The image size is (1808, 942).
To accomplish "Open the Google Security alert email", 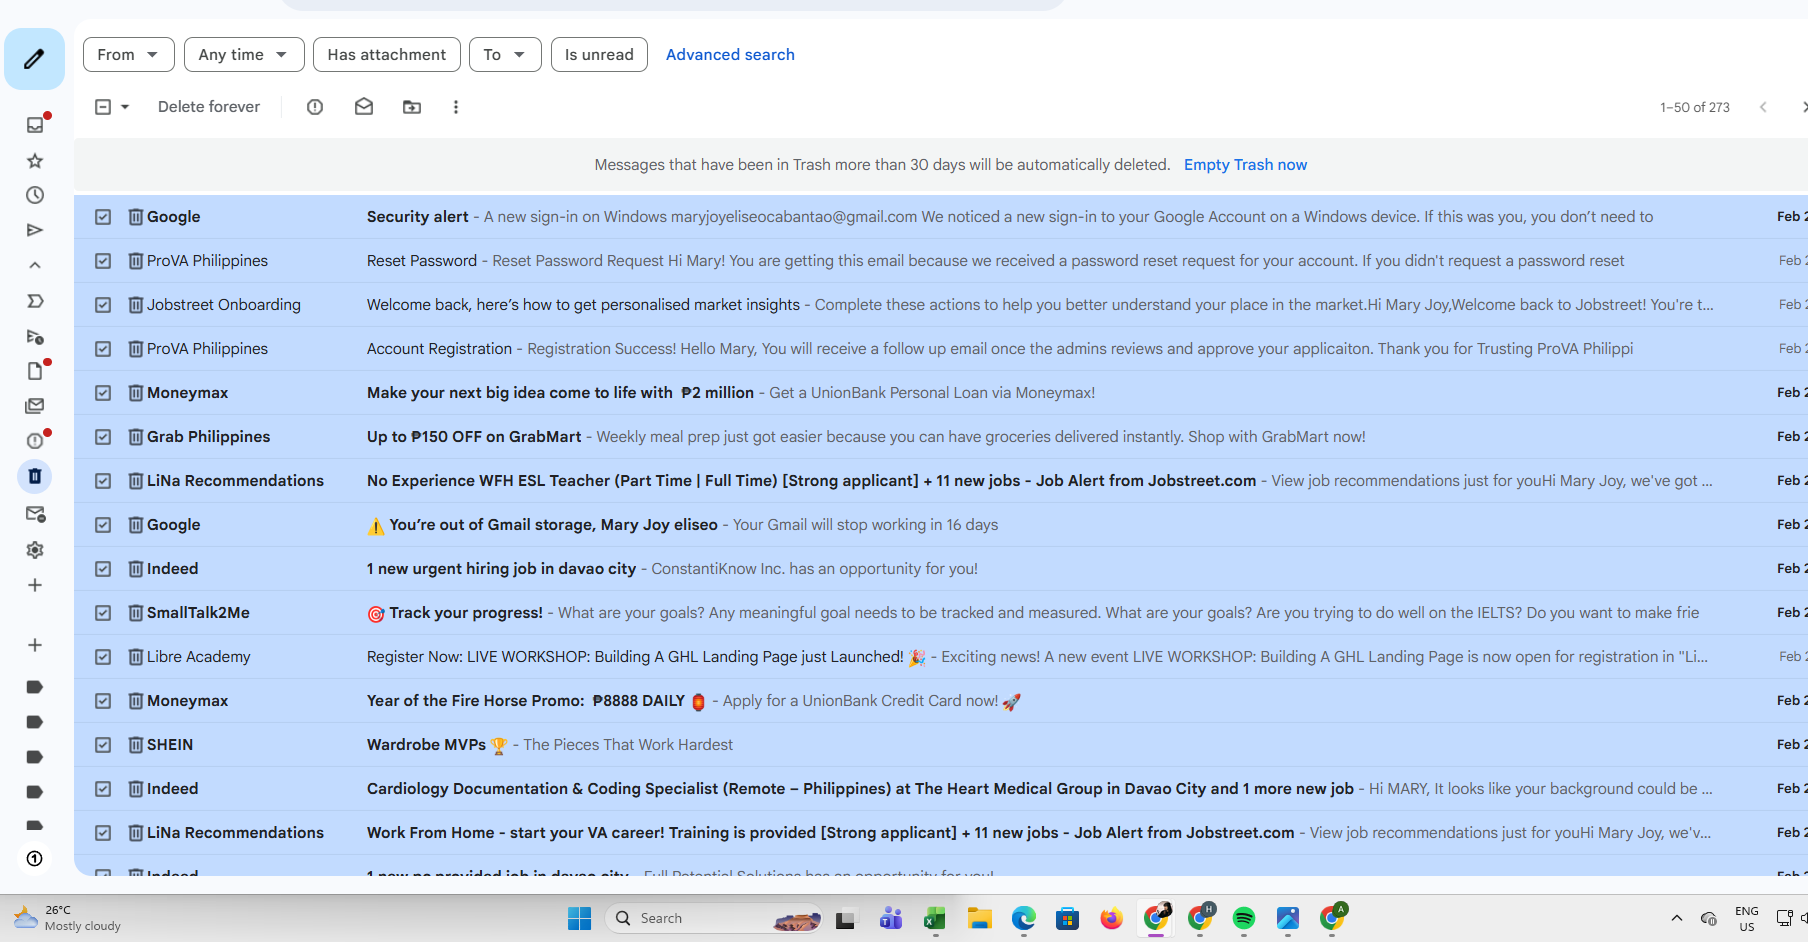I will (x=941, y=217).
